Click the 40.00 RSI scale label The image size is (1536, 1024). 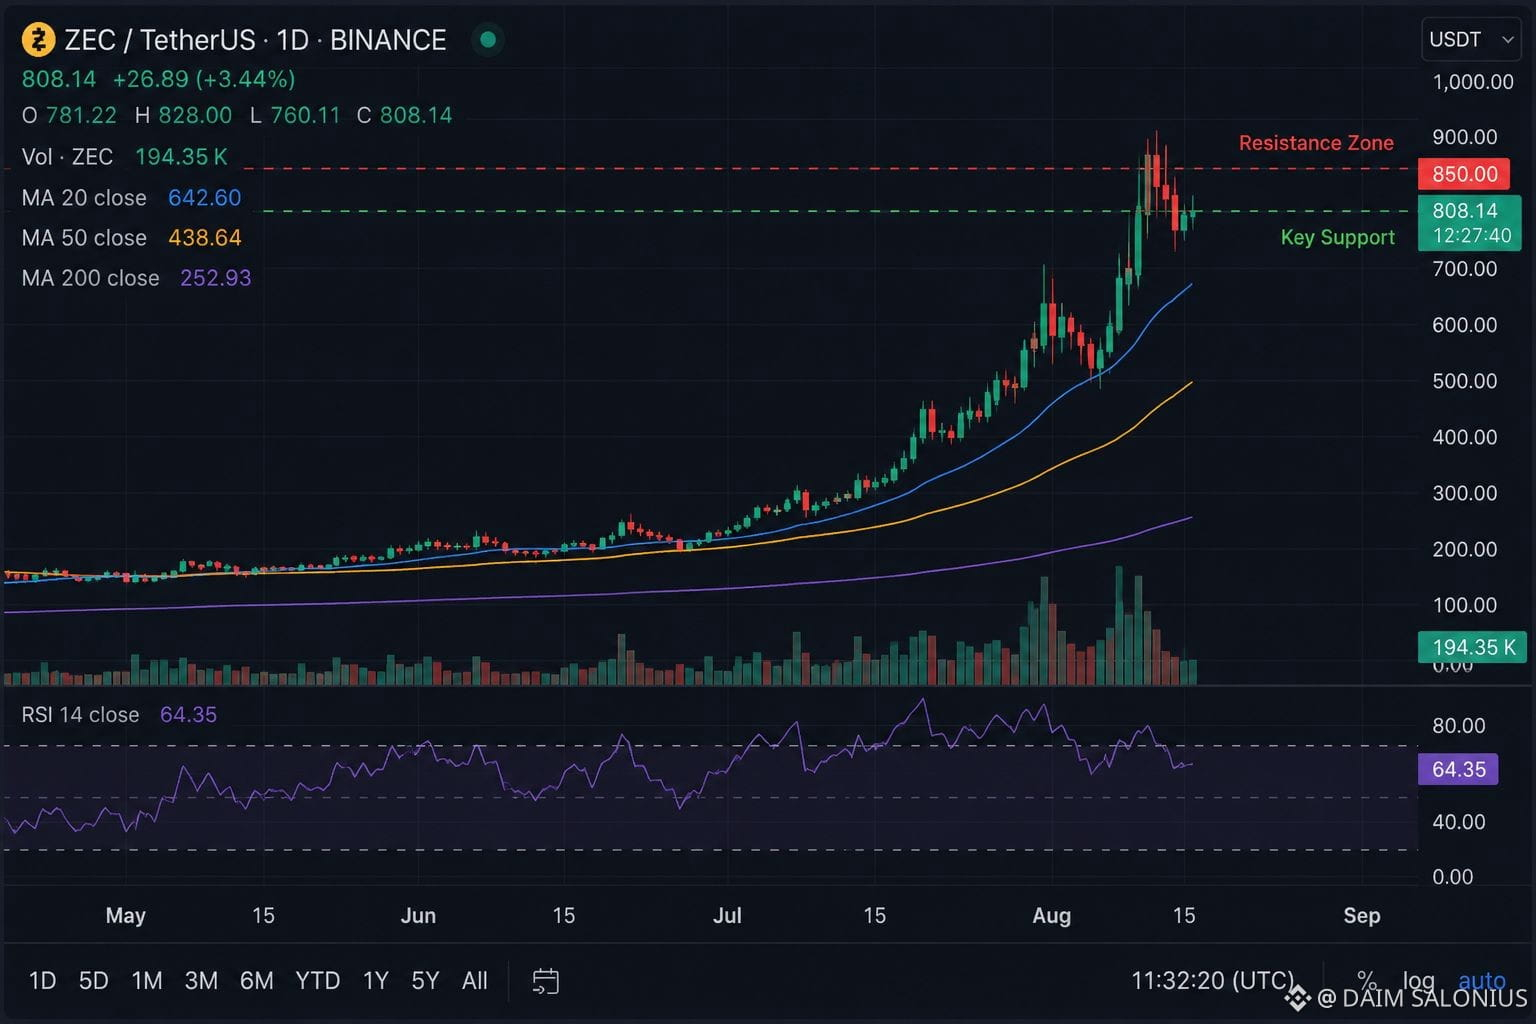[x=1459, y=822]
